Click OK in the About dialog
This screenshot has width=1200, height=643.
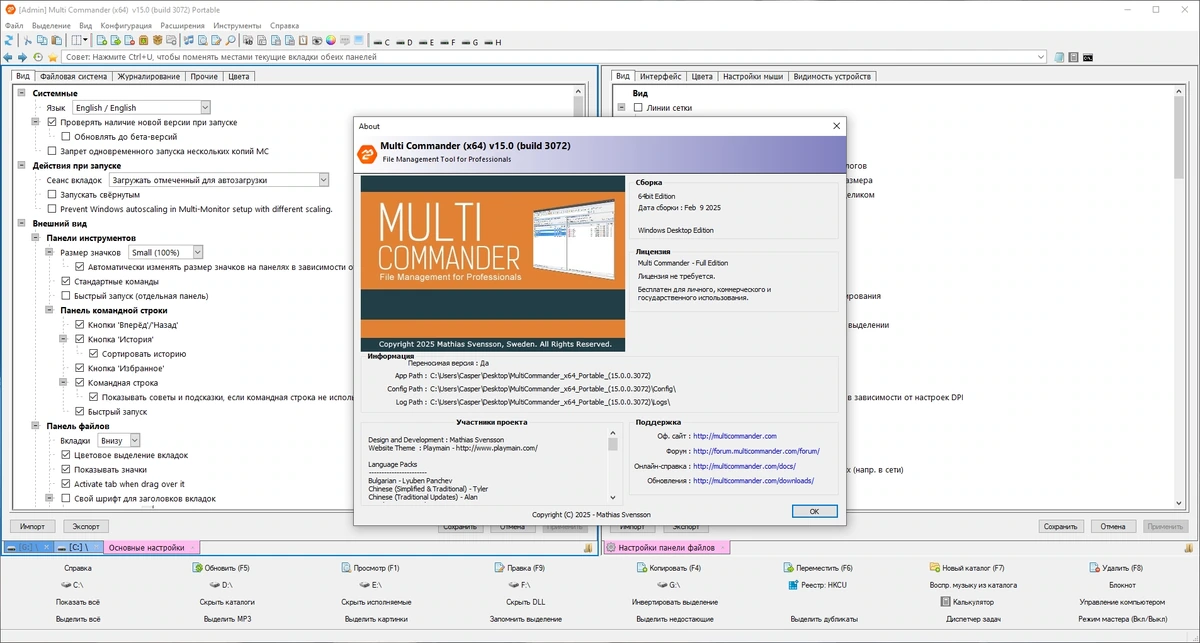(814, 511)
